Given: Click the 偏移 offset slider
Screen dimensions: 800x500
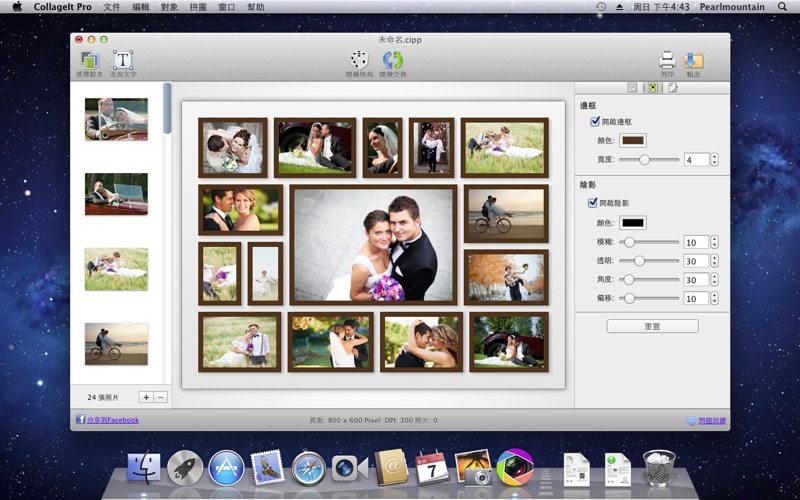Looking at the screenshot, I should point(649,298).
